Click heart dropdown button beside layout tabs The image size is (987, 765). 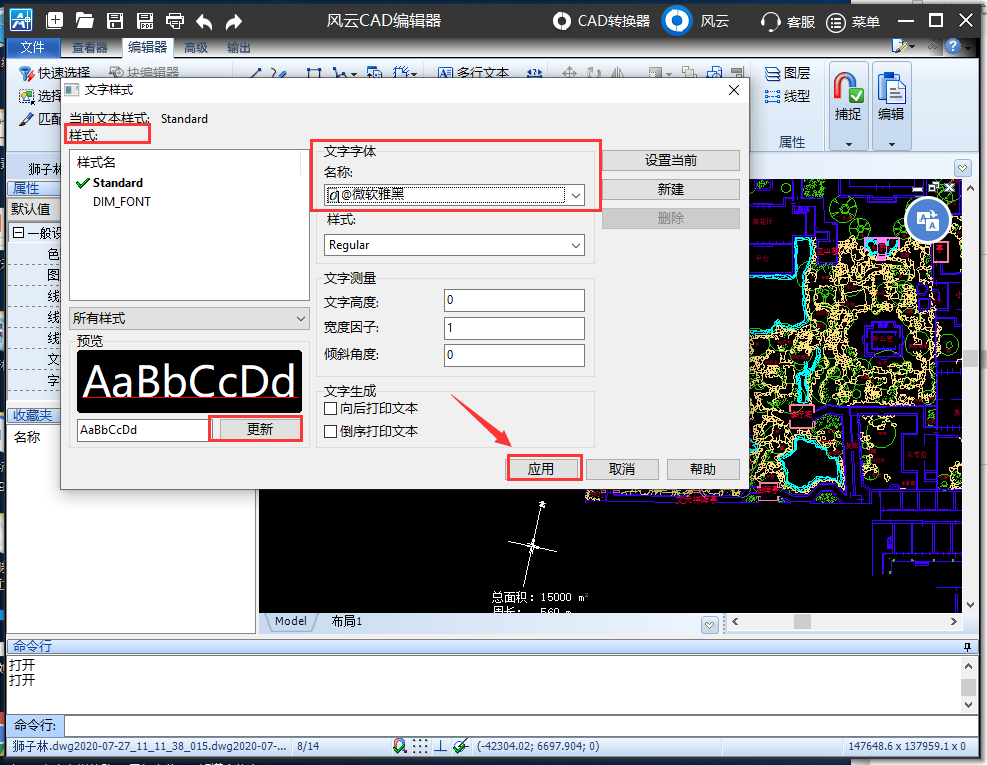[x=710, y=625]
